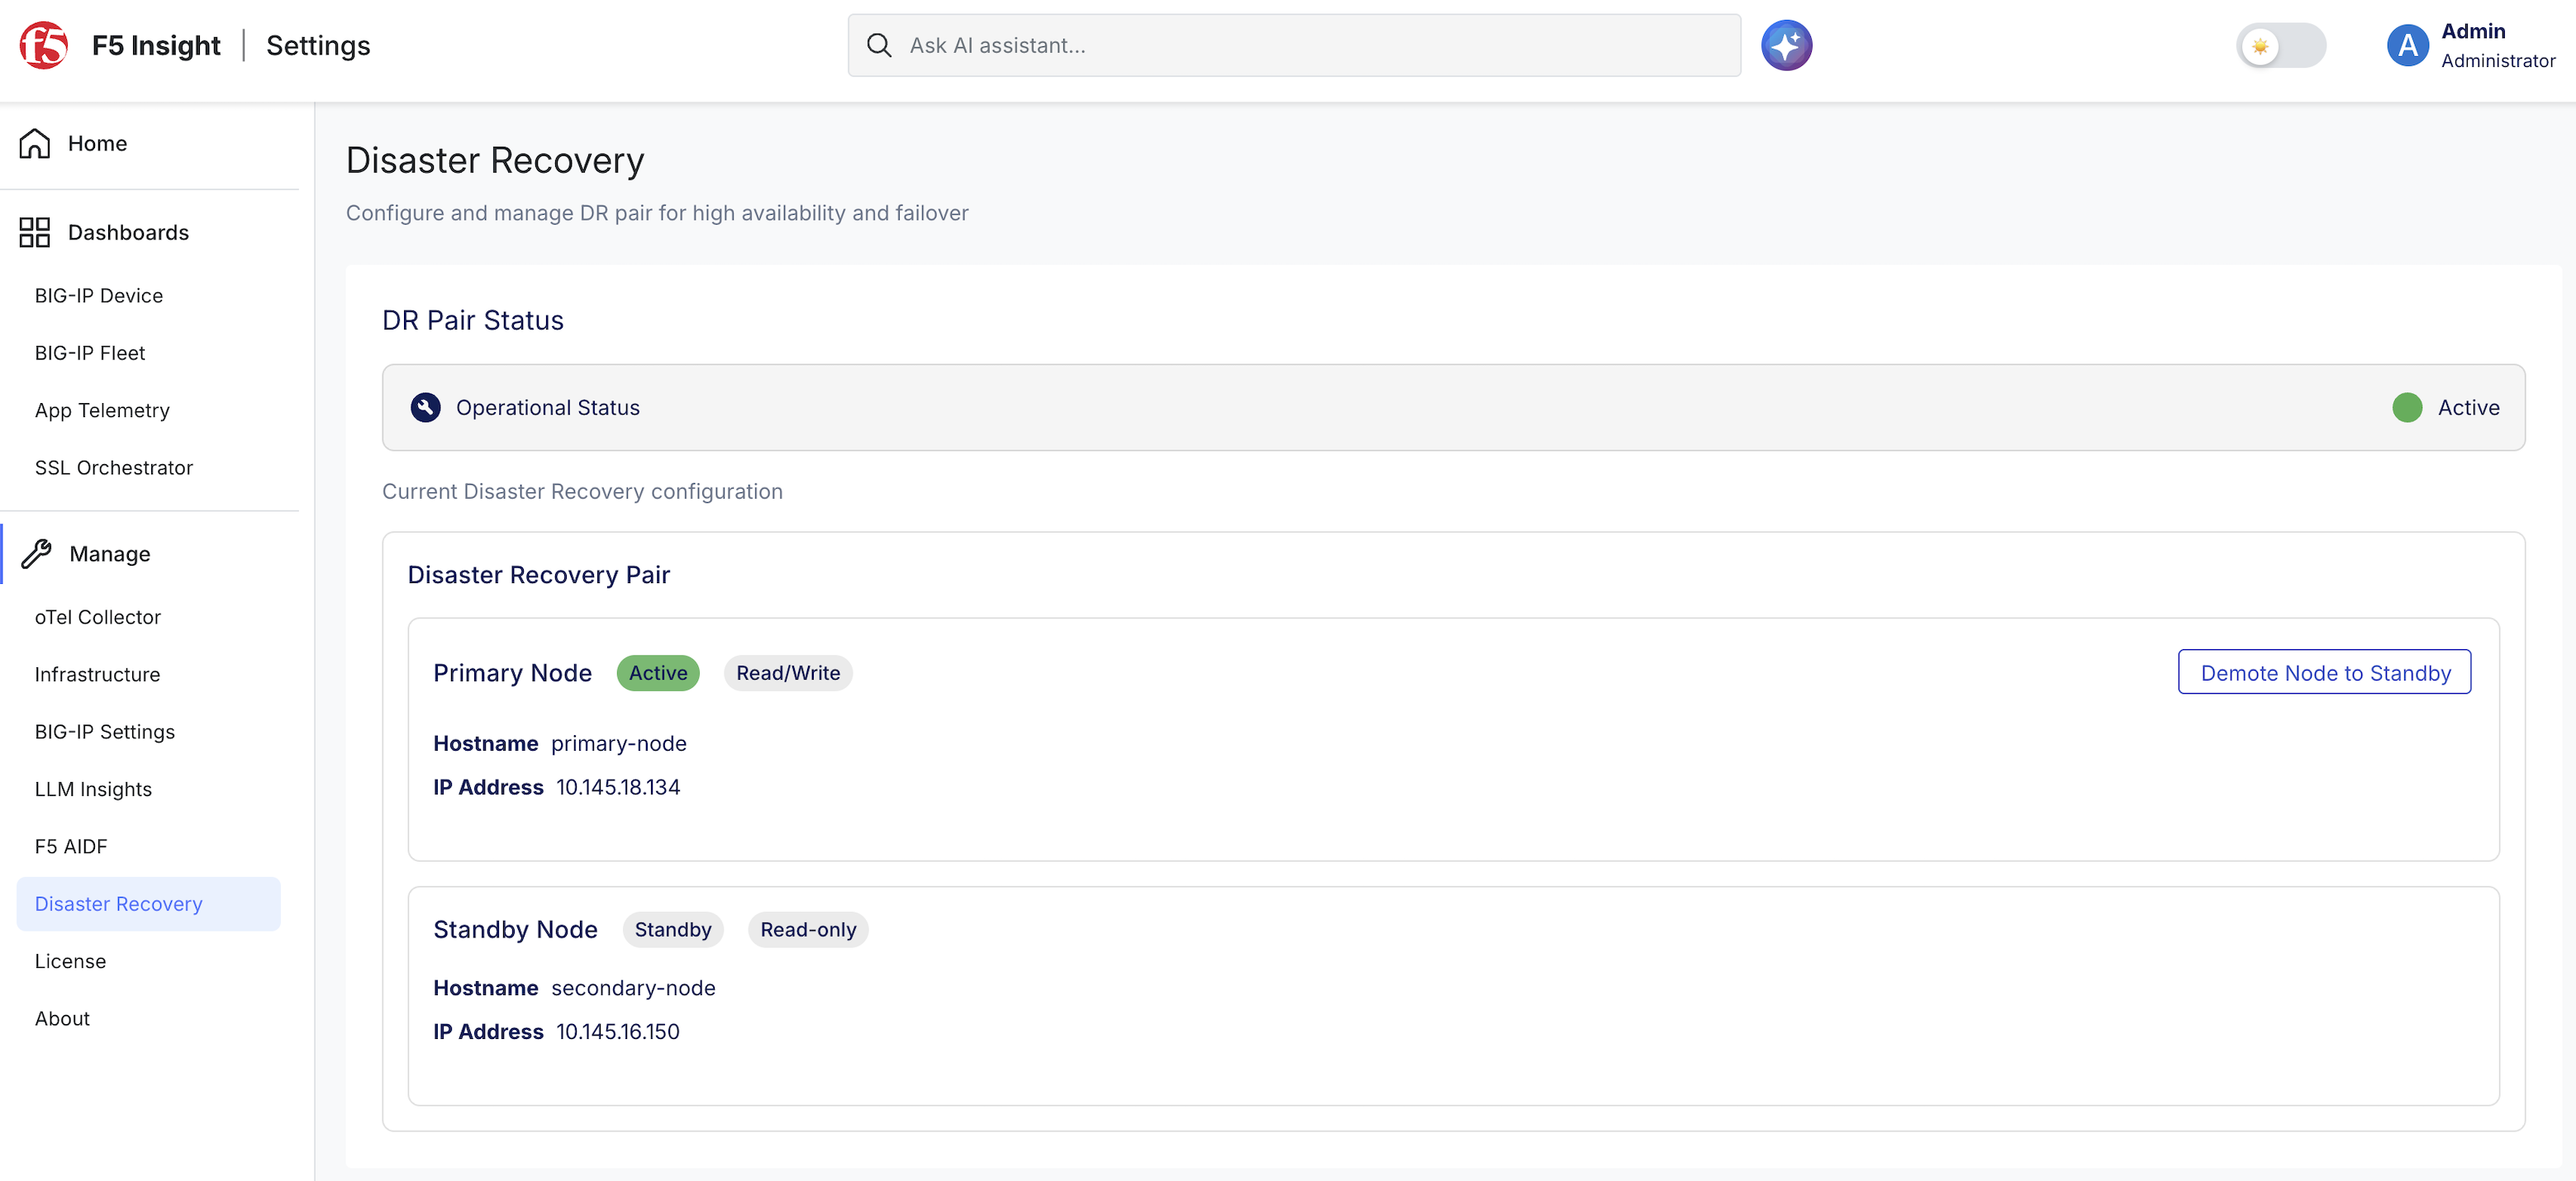Click primary node IP 10.145.18.134
The image size is (2576, 1181).
(x=618, y=787)
